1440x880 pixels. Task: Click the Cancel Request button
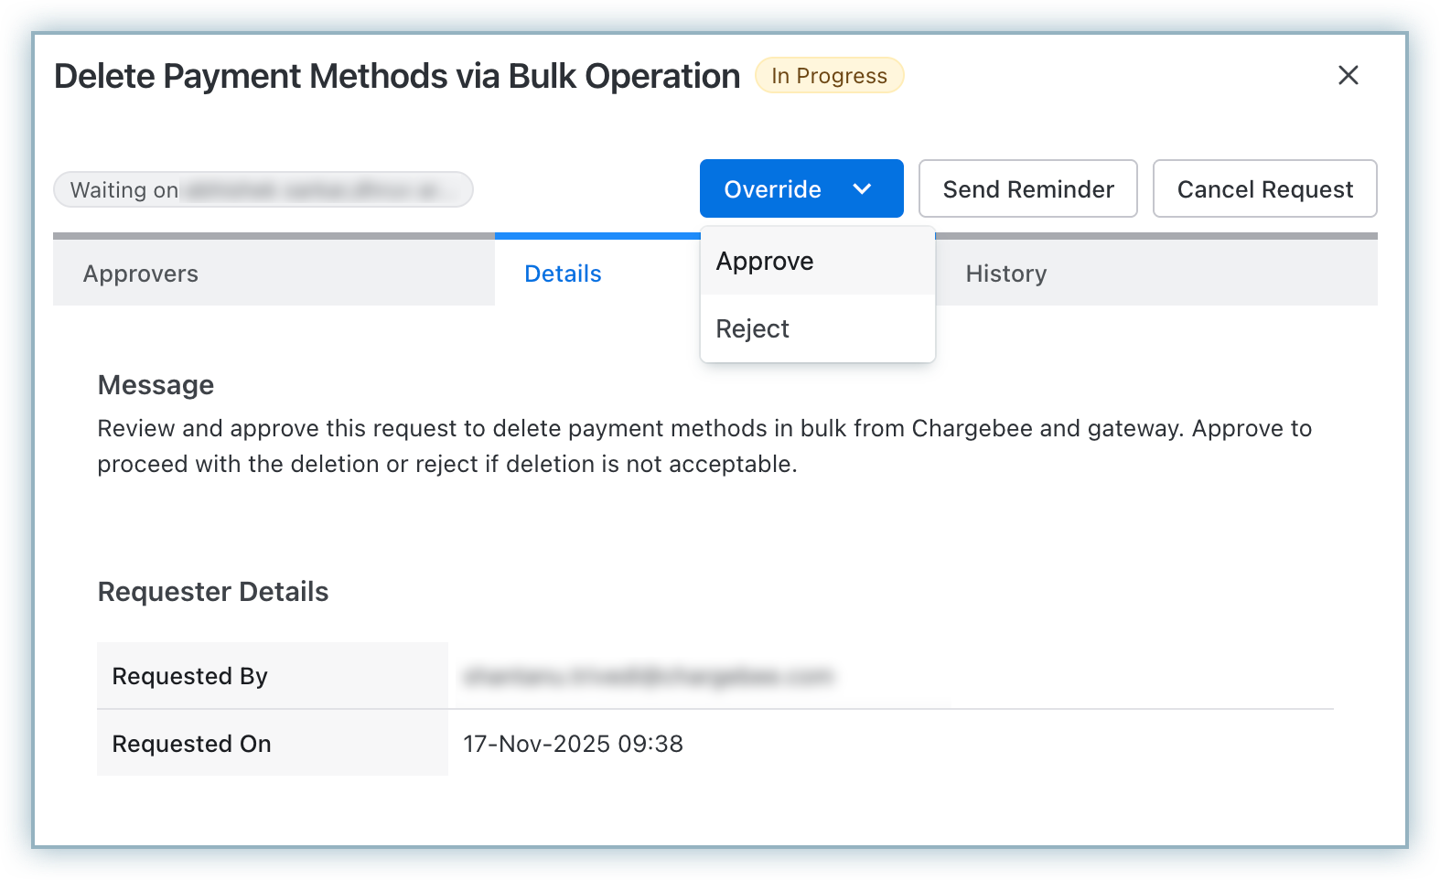click(x=1264, y=189)
